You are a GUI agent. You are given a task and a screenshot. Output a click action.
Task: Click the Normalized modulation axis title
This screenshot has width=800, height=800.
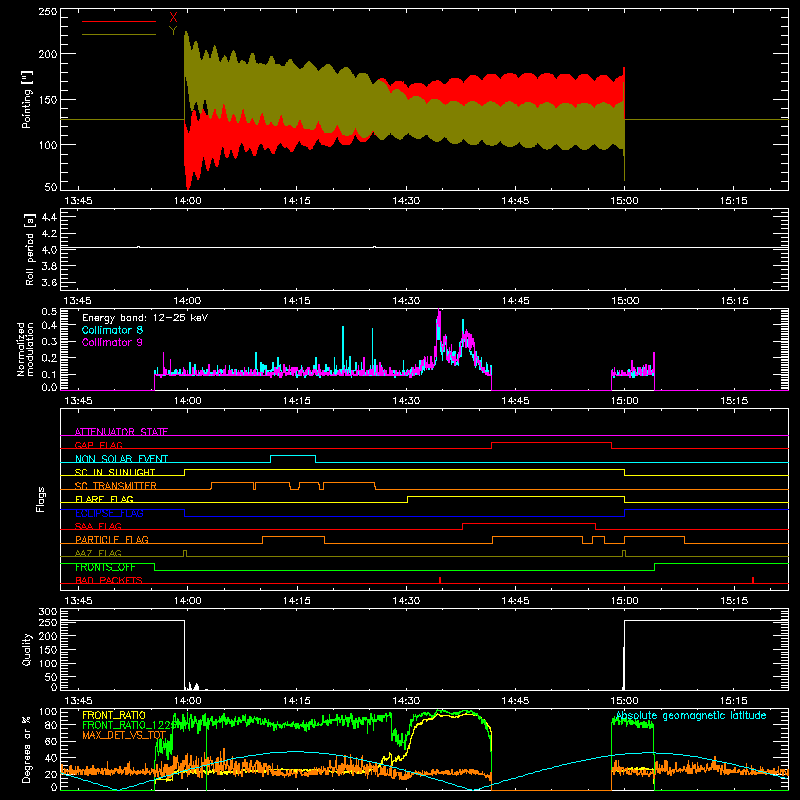[x=26, y=349]
